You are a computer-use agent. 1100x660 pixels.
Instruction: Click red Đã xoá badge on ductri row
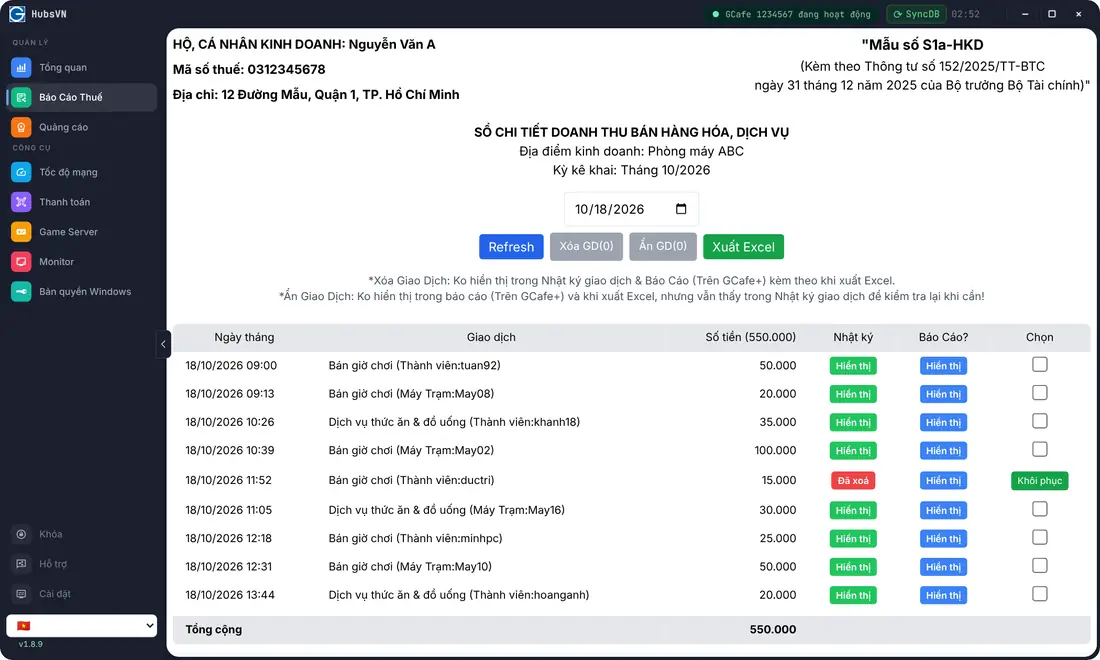point(853,480)
